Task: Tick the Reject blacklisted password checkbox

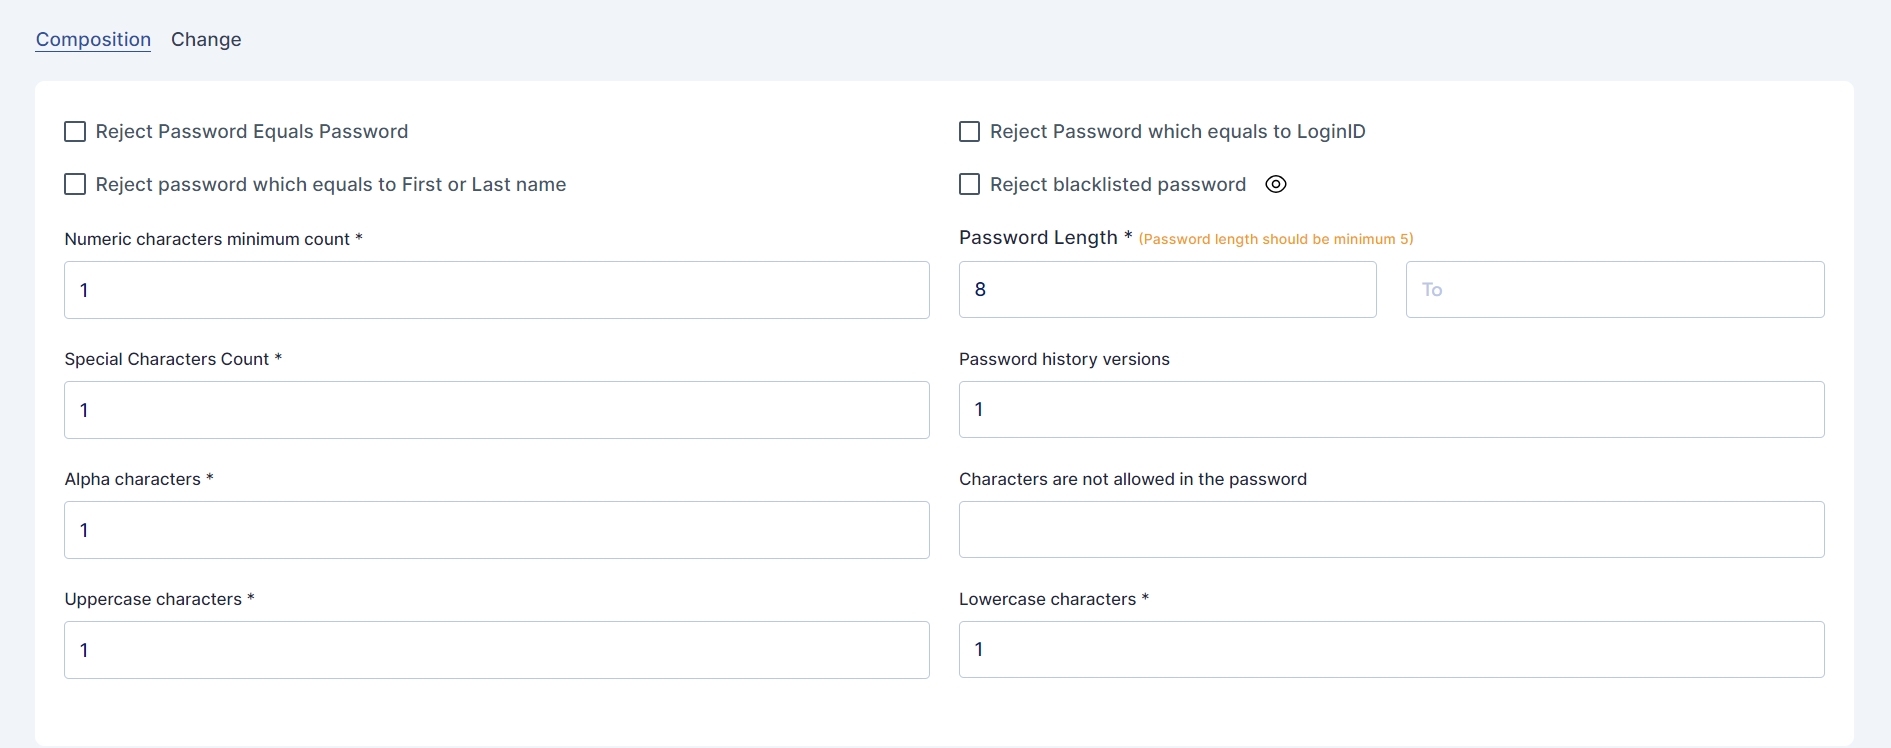Action: pos(969,184)
